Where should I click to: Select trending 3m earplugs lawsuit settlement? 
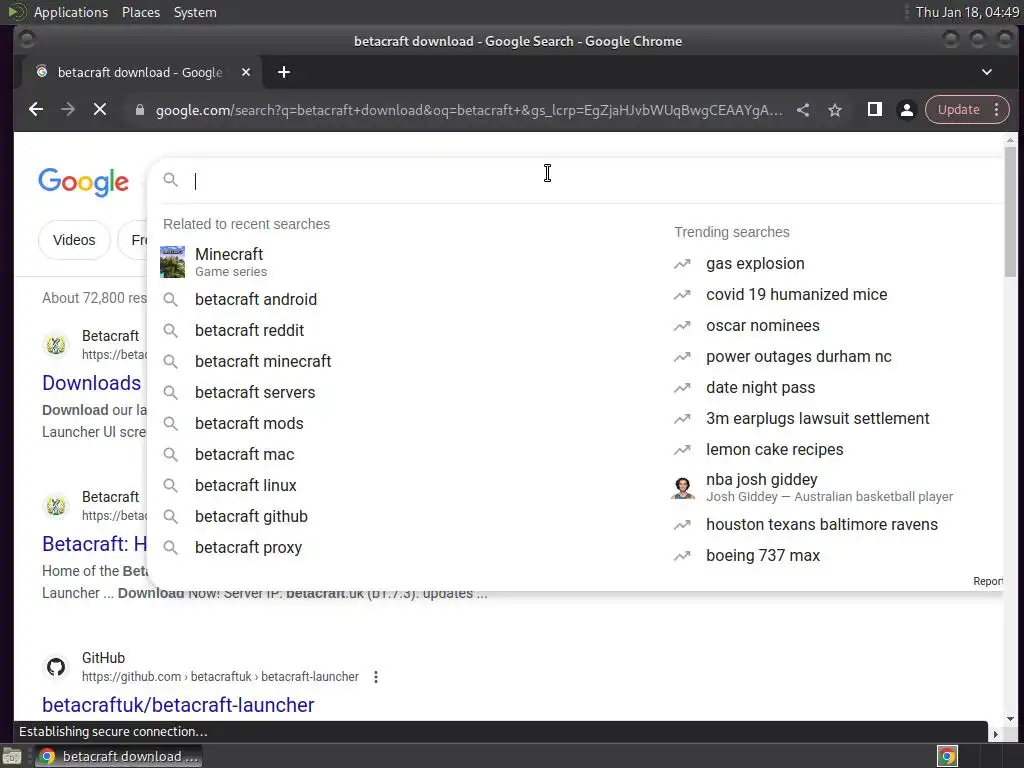point(817,419)
